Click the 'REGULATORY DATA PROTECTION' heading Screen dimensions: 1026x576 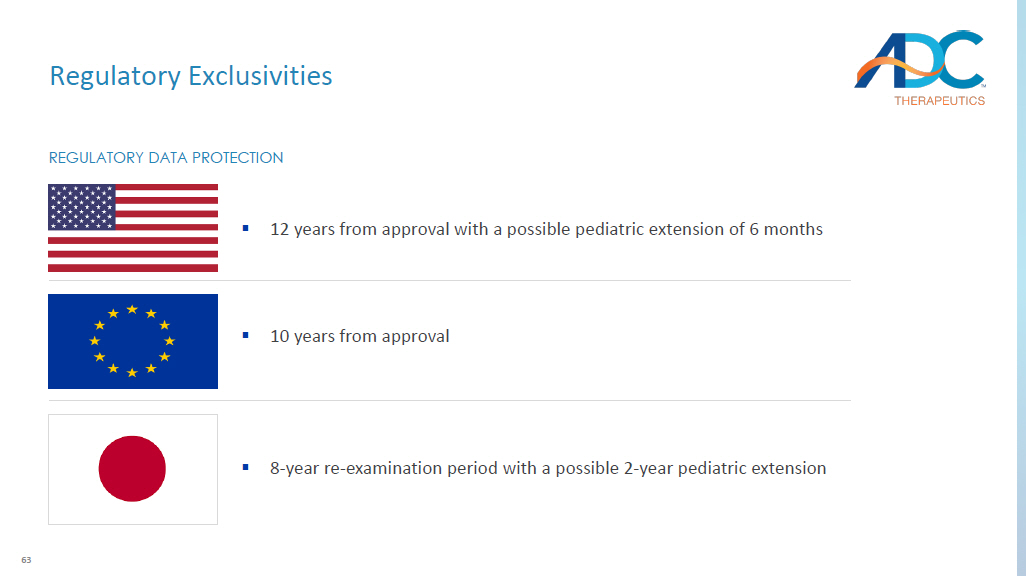[166, 158]
